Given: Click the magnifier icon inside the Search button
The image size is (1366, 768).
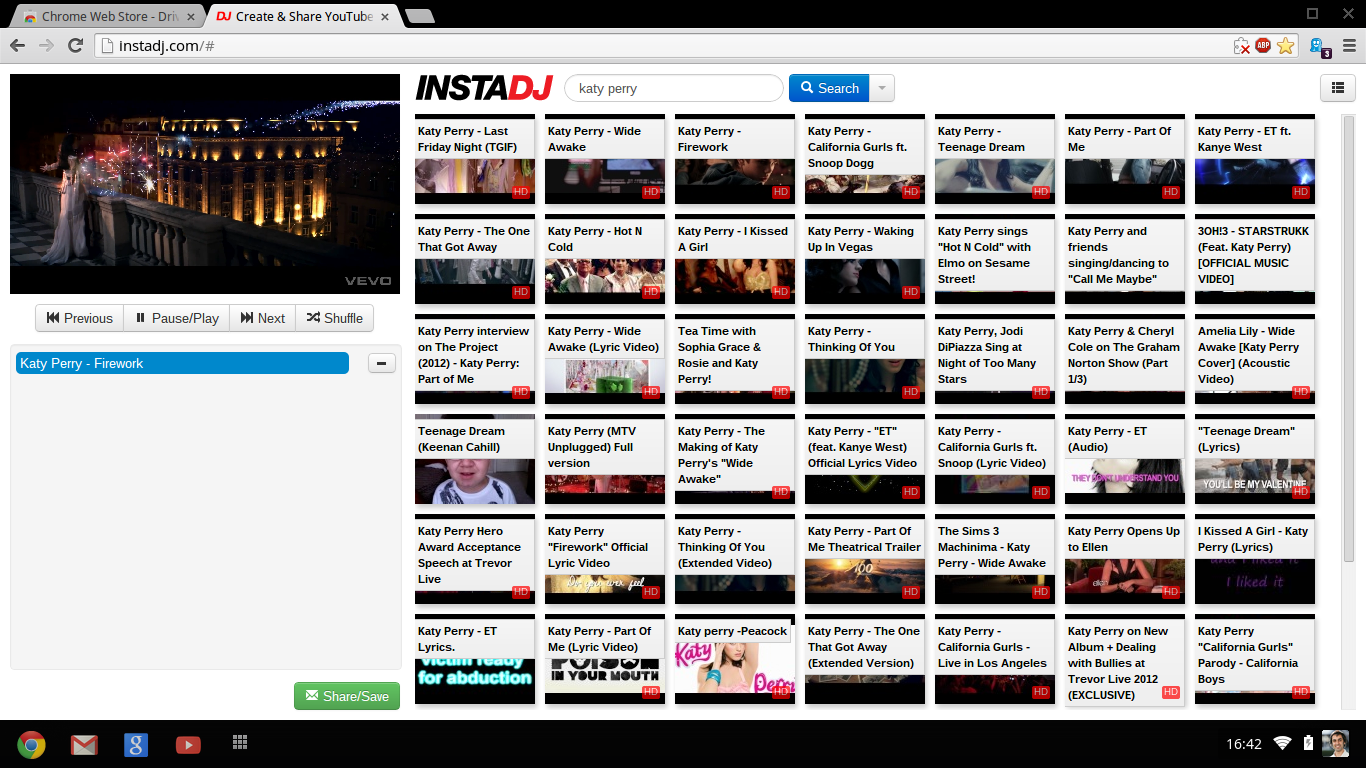Looking at the screenshot, I should click(807, 88).
